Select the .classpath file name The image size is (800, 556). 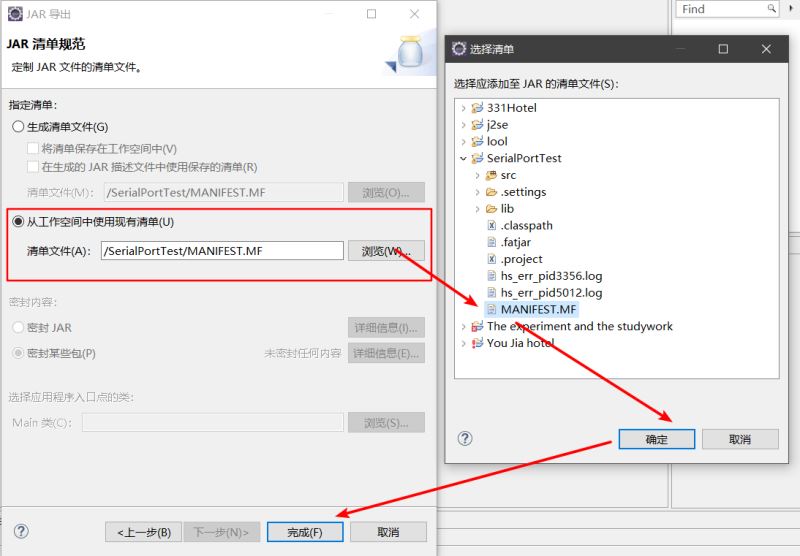[527, 225]
